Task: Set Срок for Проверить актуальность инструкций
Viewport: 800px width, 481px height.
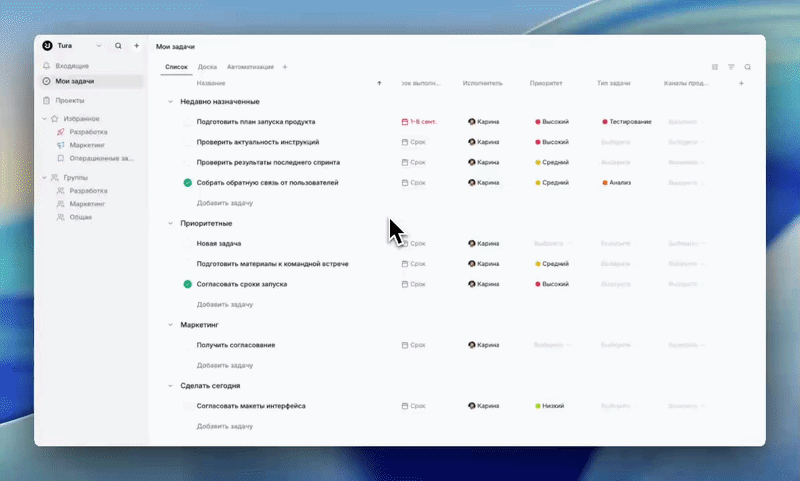Action: tap(413, 142)
